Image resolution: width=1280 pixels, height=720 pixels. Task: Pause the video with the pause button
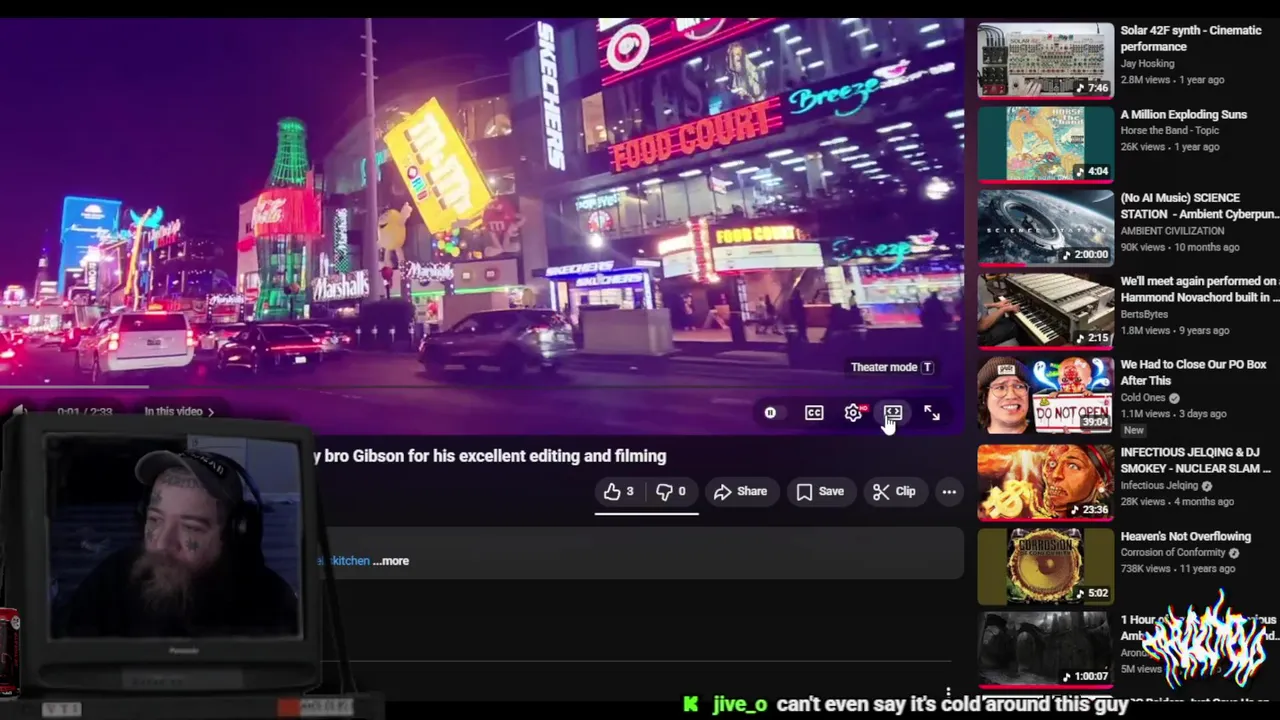point(770,412)
